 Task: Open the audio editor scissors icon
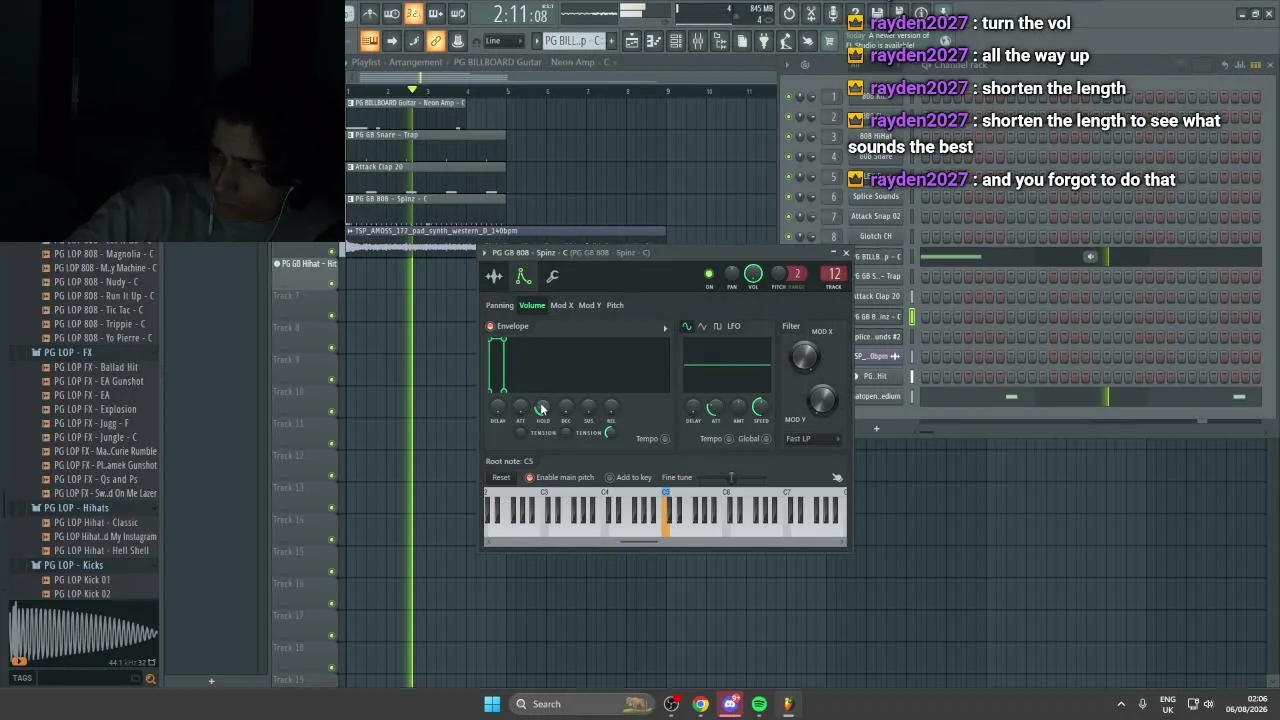[x=811, y=14]
